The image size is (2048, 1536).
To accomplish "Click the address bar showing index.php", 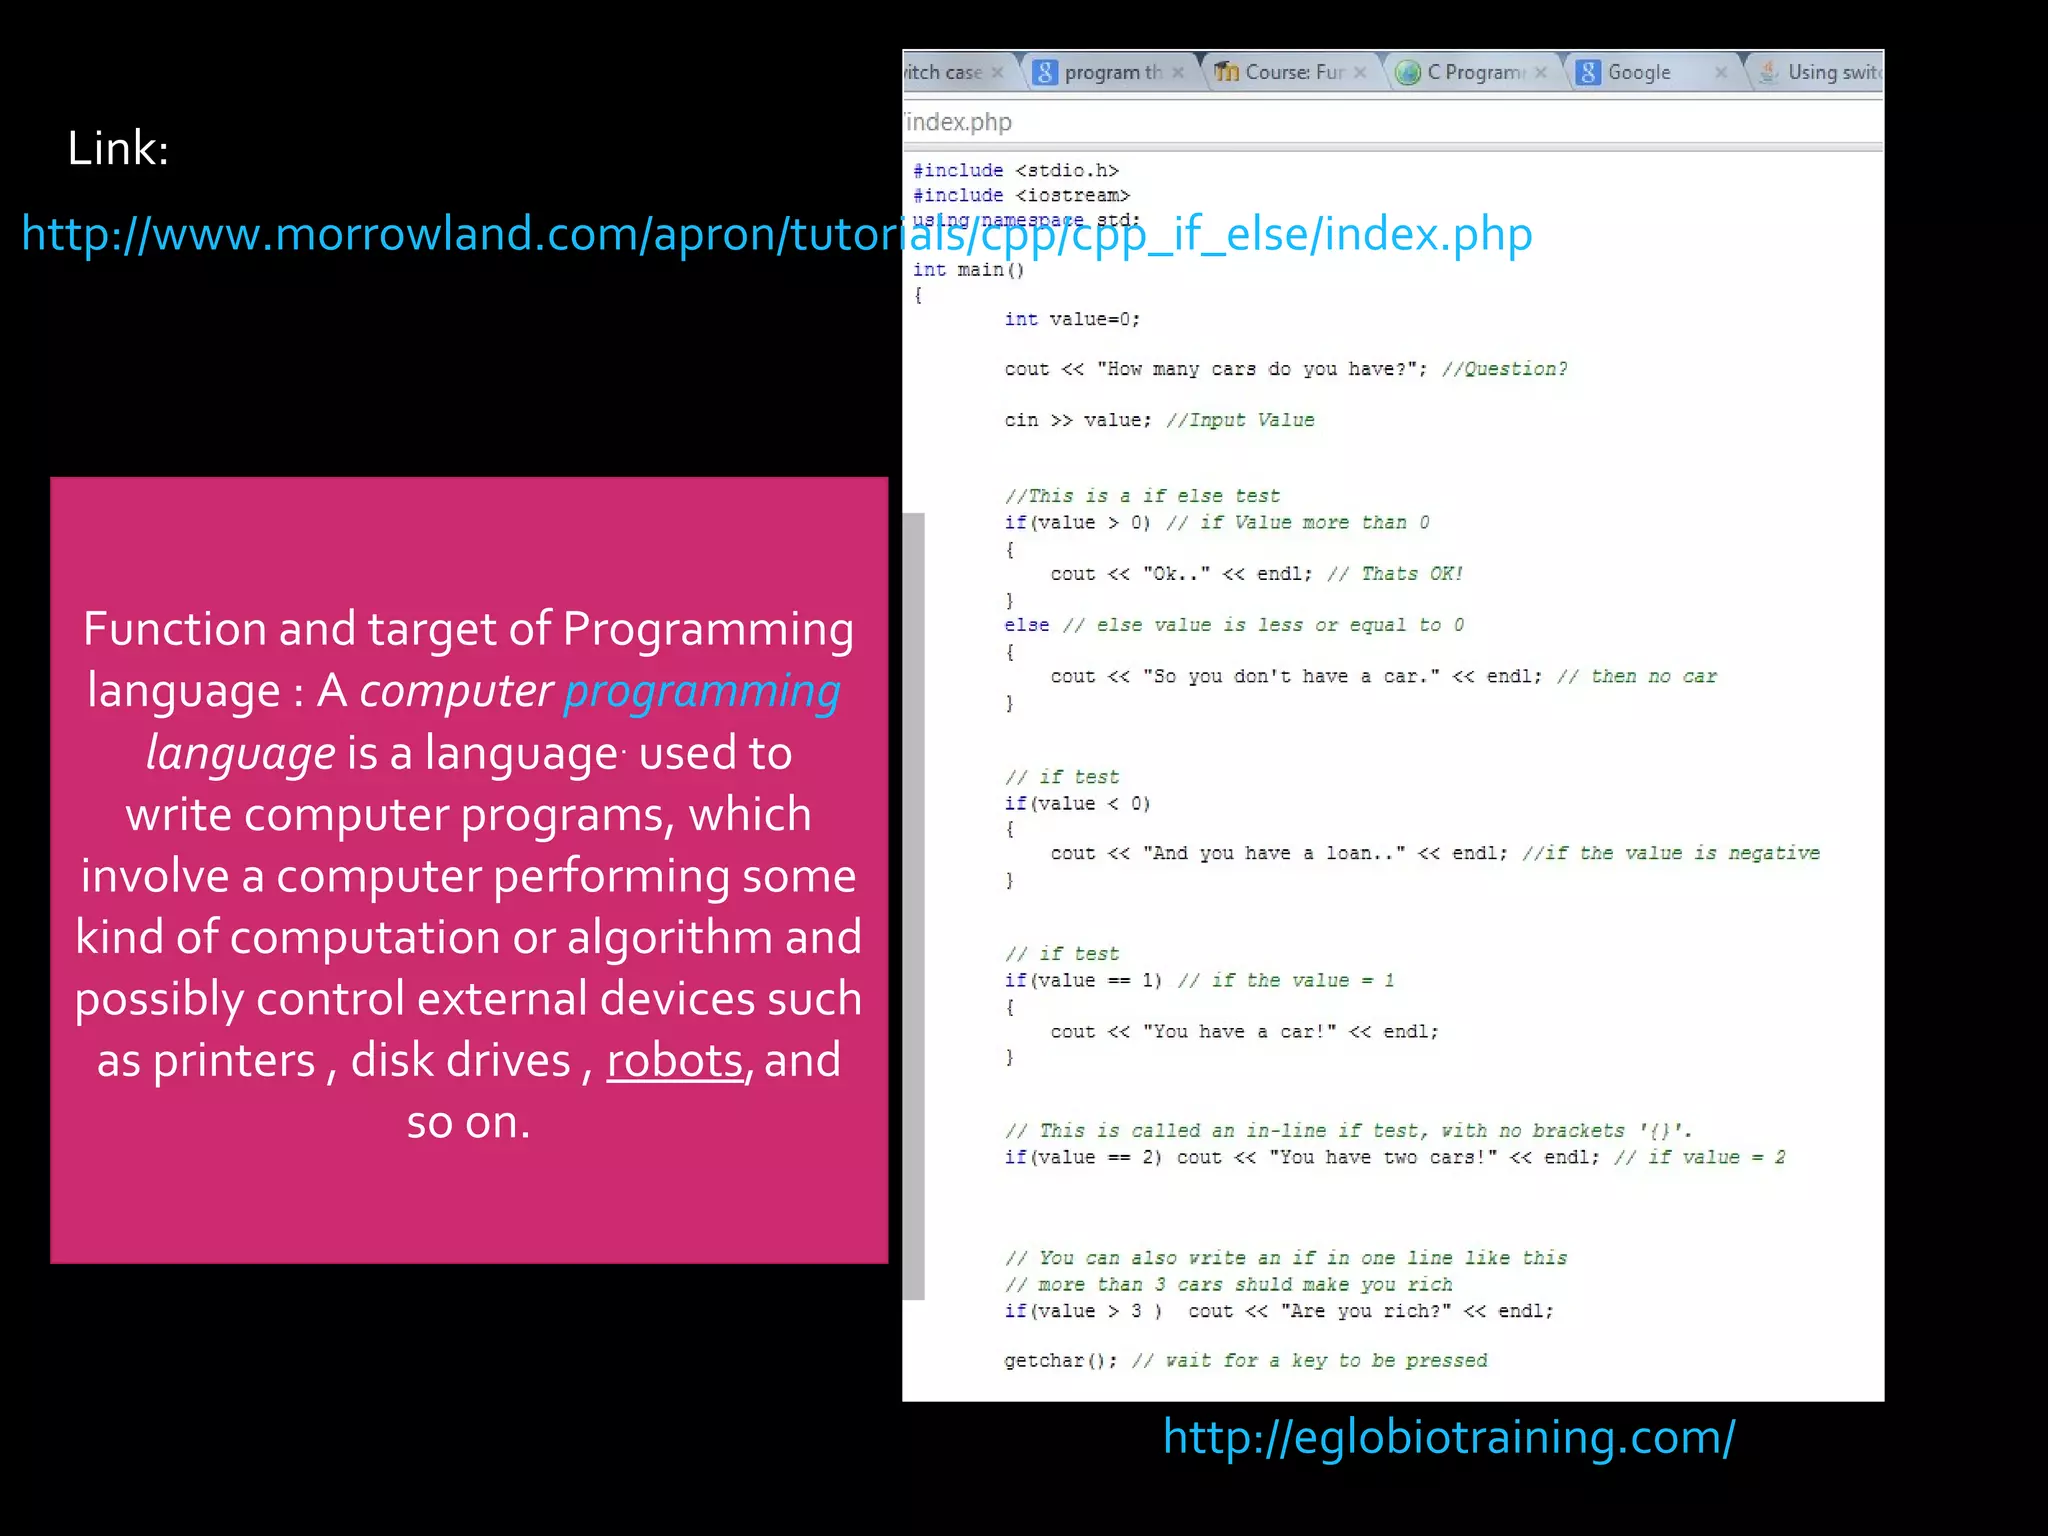I will [x=1393, y=122].
